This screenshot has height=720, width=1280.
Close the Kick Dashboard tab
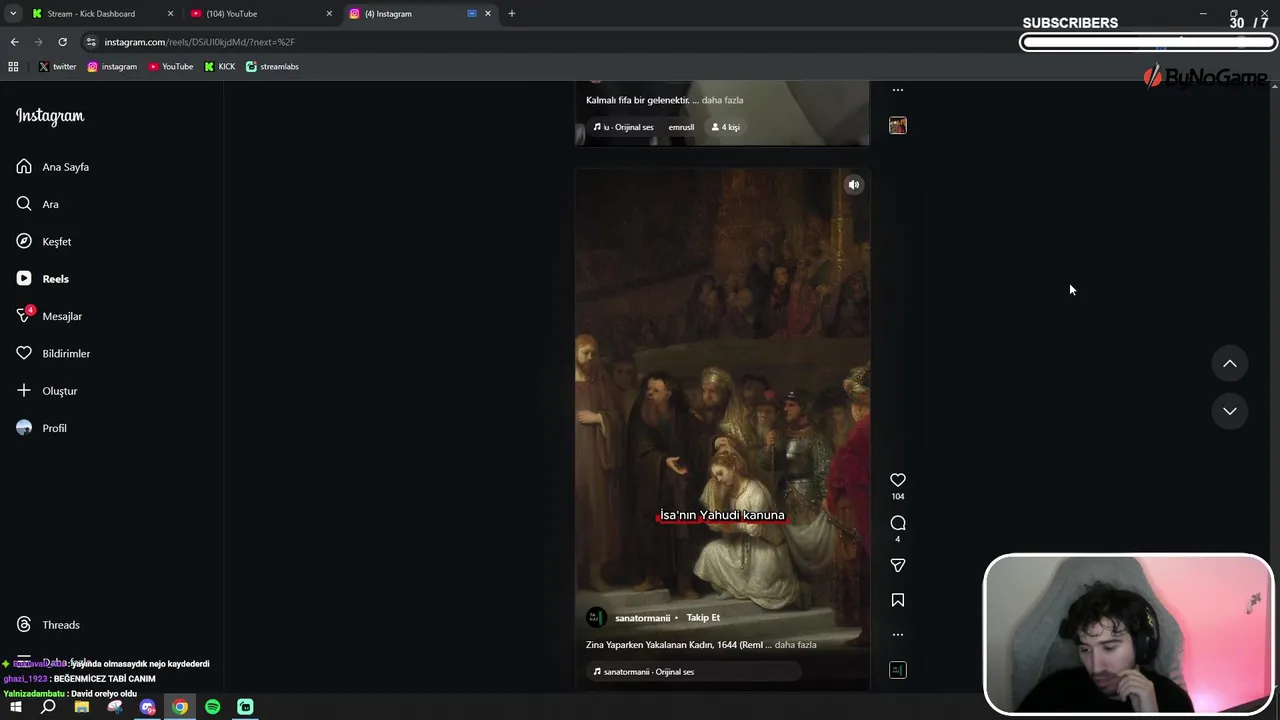[x=170, y=14]
